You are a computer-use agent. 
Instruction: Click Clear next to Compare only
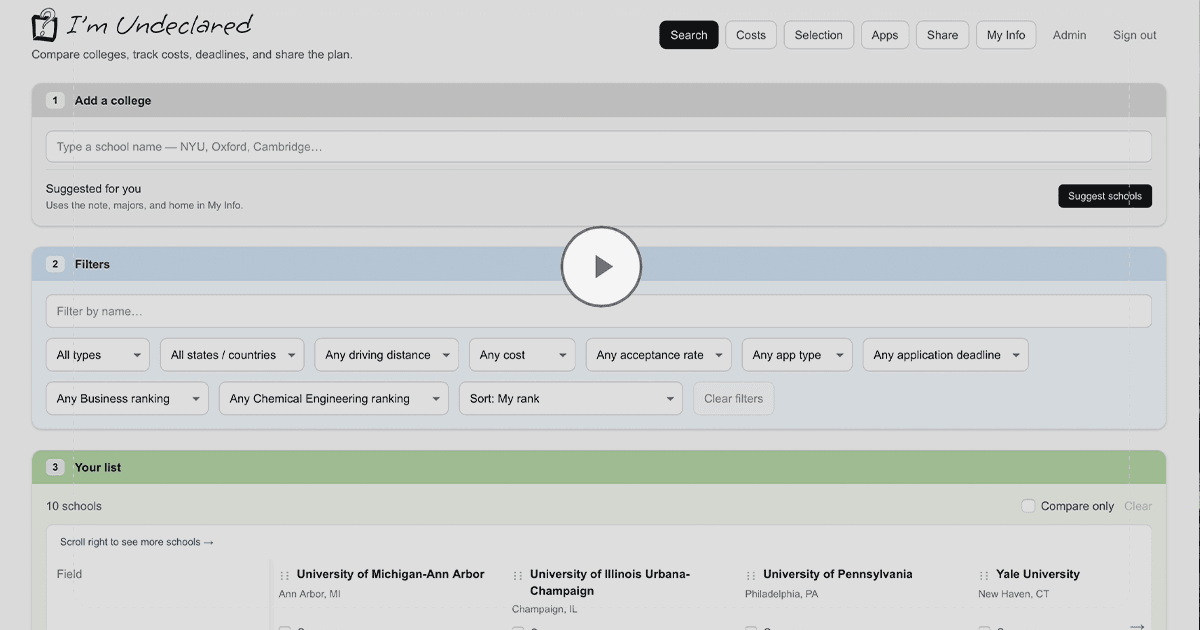1138,506
